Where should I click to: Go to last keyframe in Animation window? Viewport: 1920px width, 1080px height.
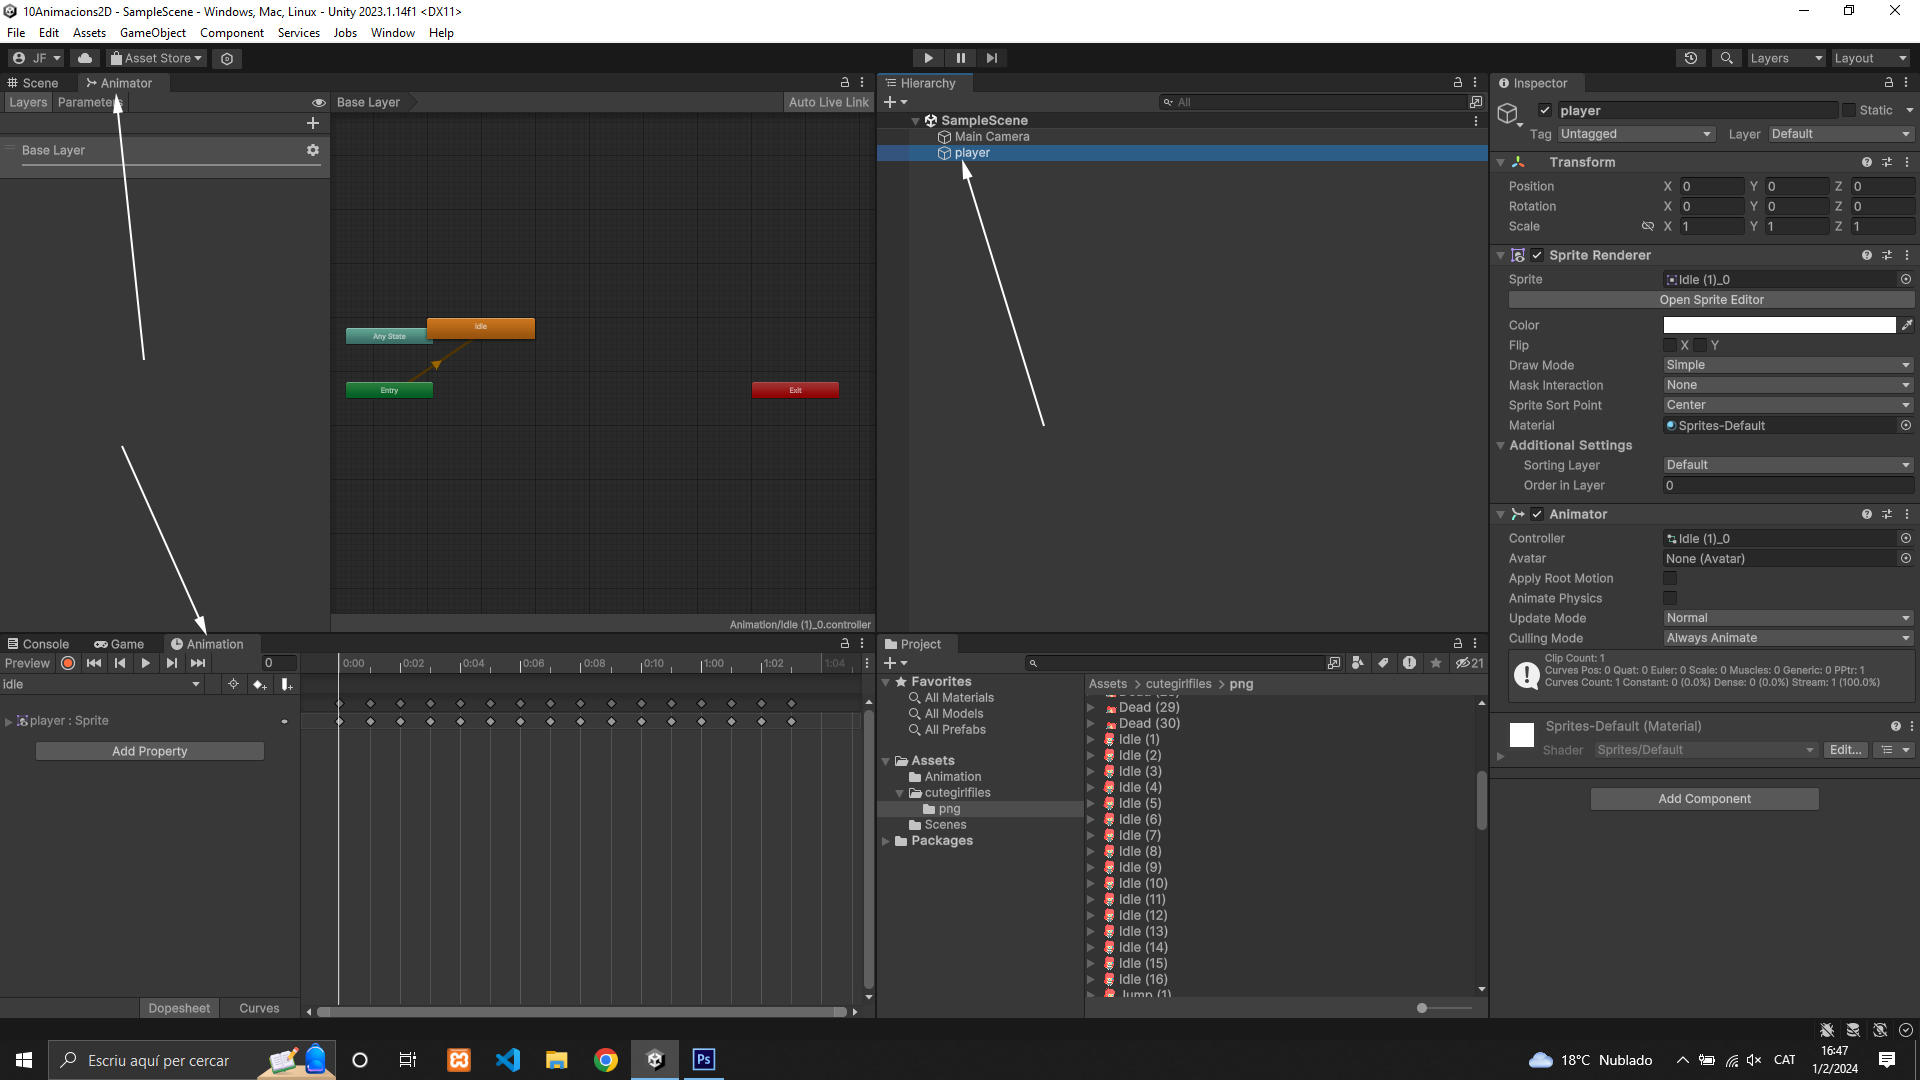pos(198,663)
